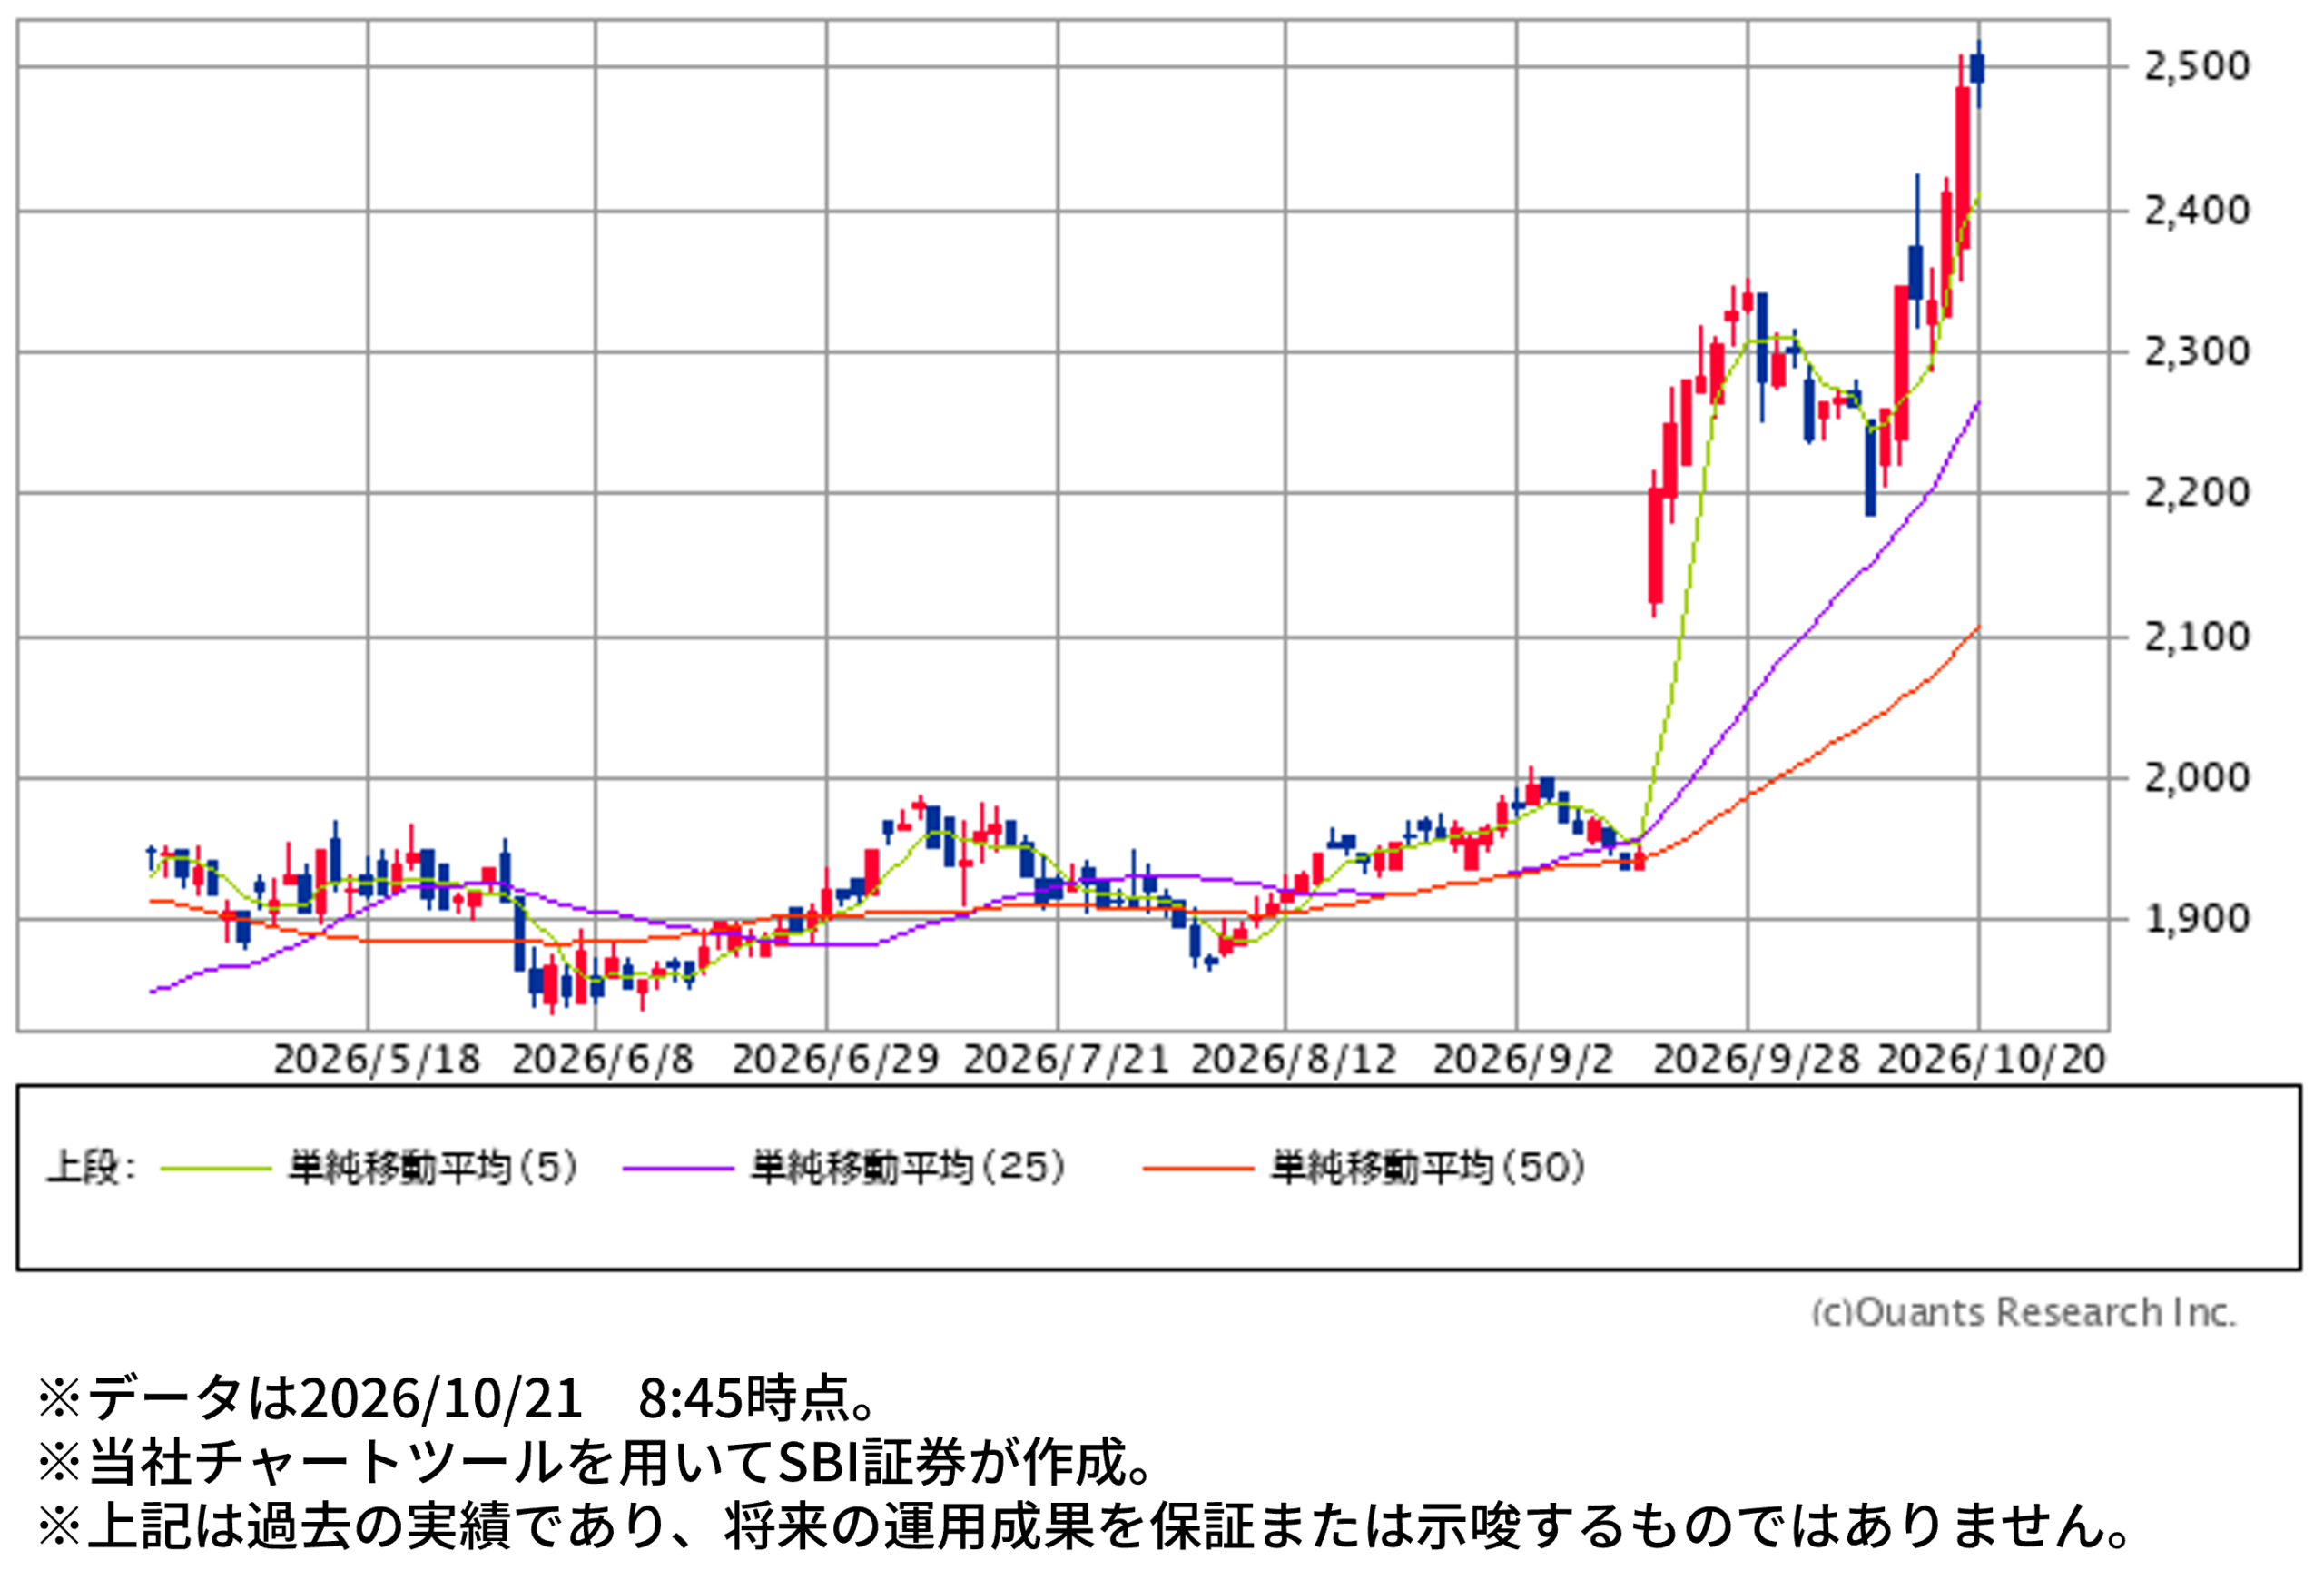Click the 単純移動平均(25) legend label
The image size is (2324, 1590).
point(909,1168)
